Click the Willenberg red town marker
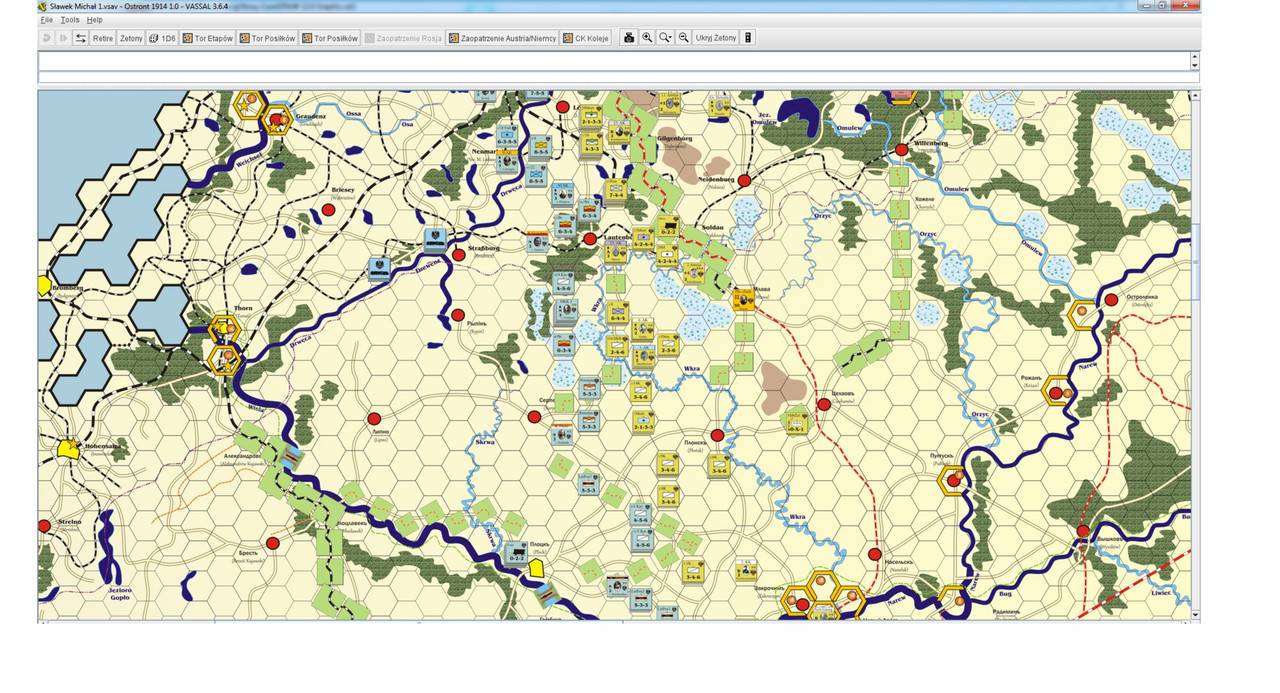This screenshot has width=1280, height=693. coord(901,149)
